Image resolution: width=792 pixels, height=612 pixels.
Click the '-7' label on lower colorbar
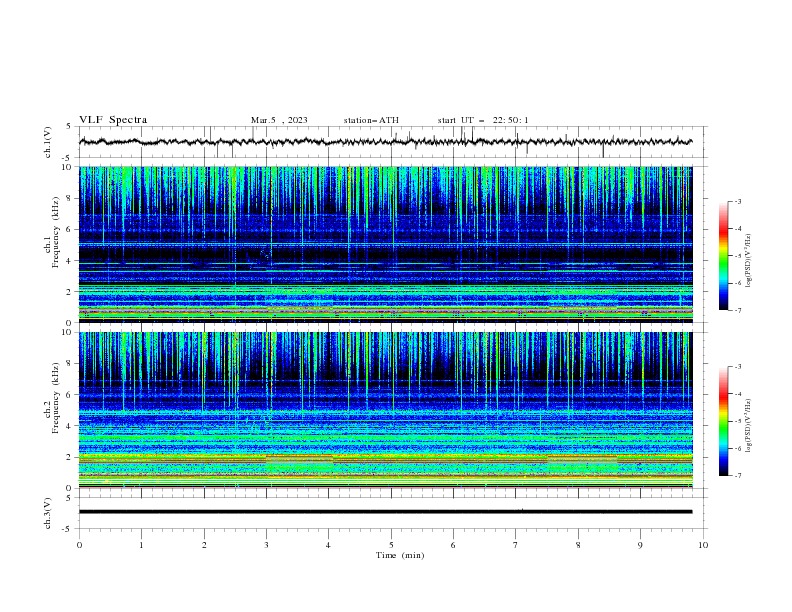[x=737, y=475]
